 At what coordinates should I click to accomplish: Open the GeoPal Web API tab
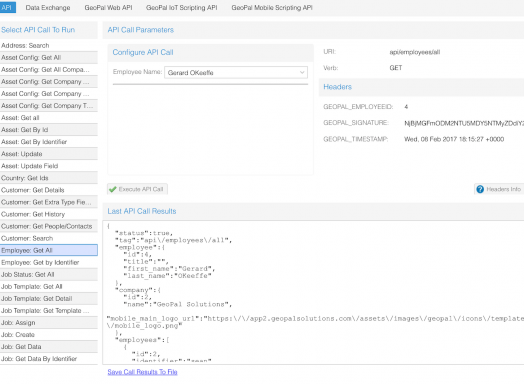(x=108, y=7)
